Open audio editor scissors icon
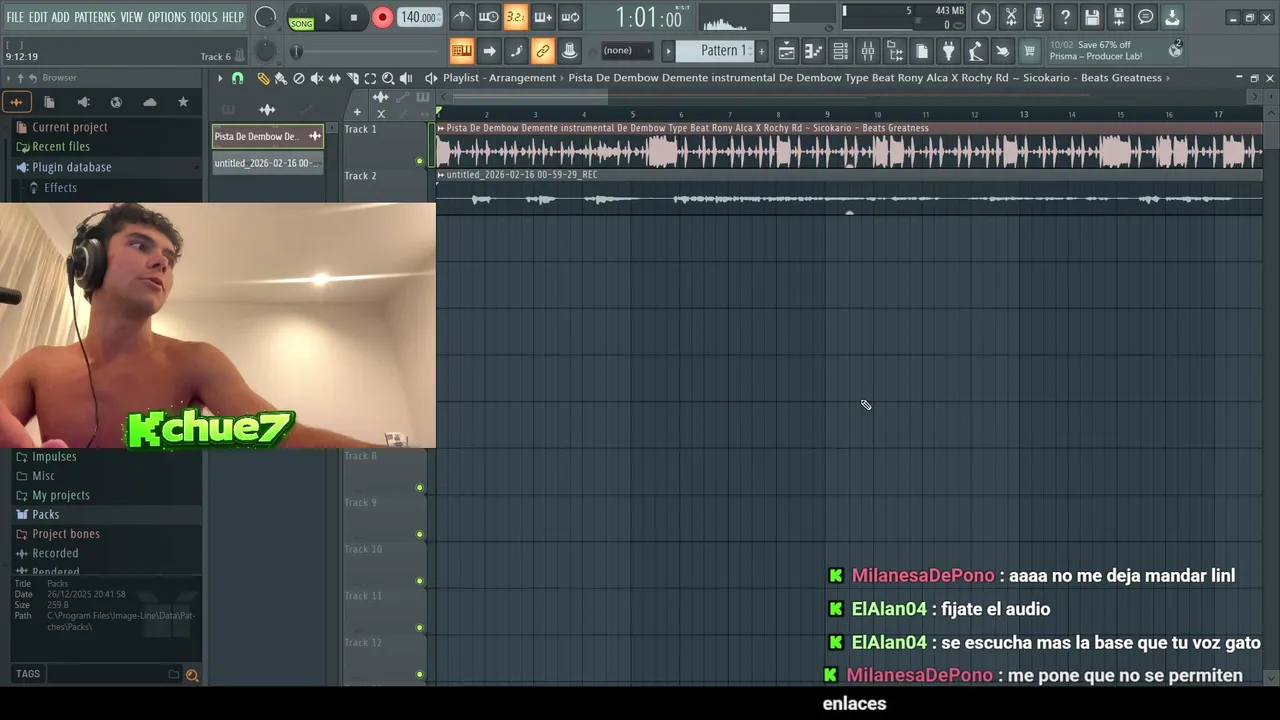Viewport: 1280px width, 720px height. pyautogui.click(x=1011, y=17)
